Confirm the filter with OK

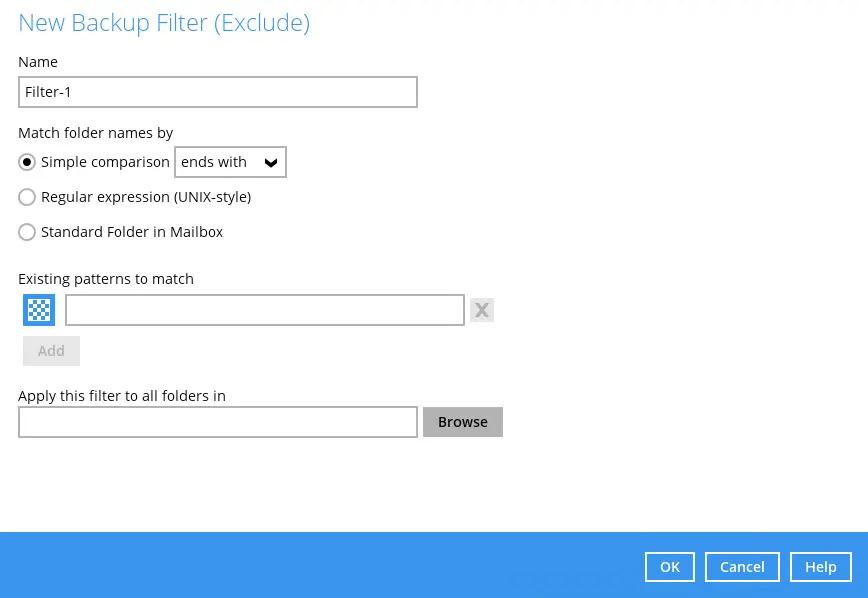pos(670,567)
